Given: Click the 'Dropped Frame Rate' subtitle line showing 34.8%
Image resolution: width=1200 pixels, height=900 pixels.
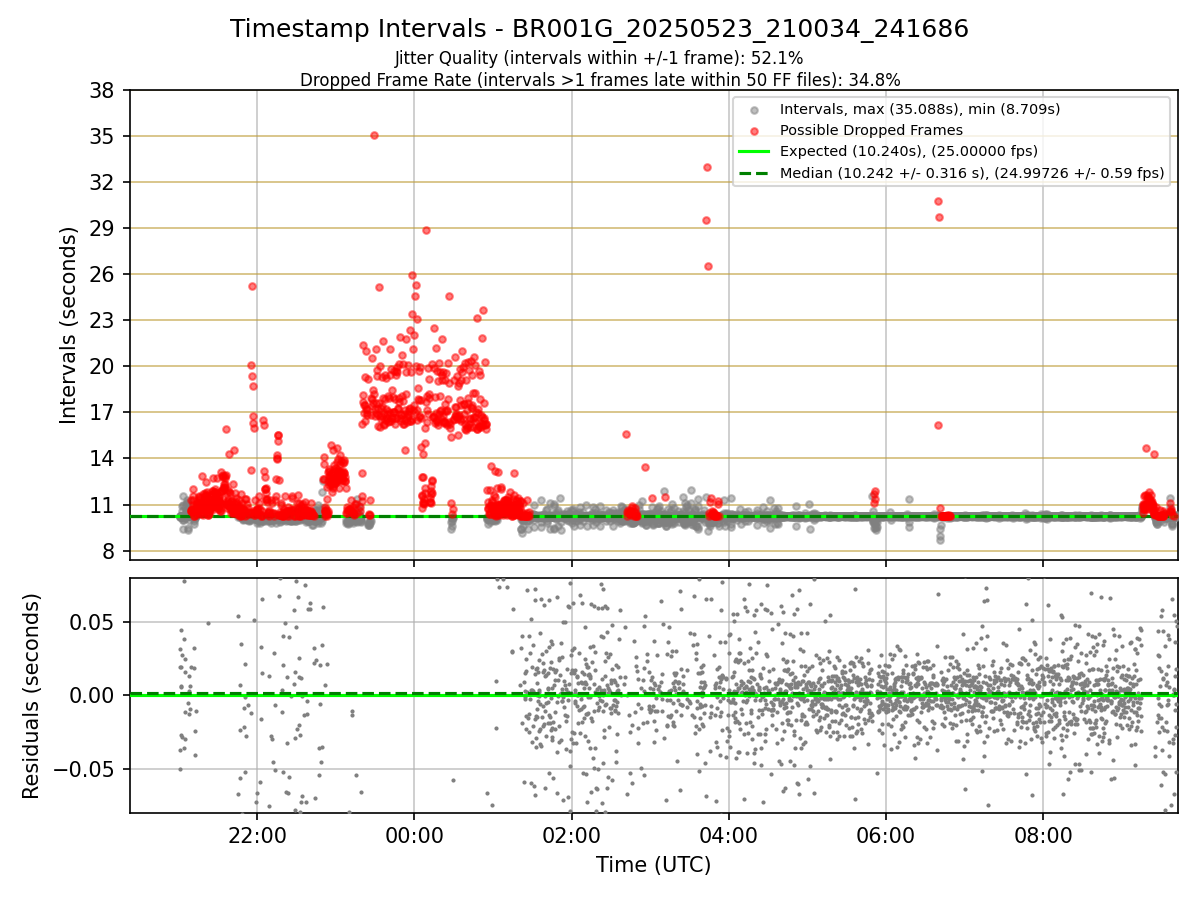Looking at the screenshot, I should 600,79.
